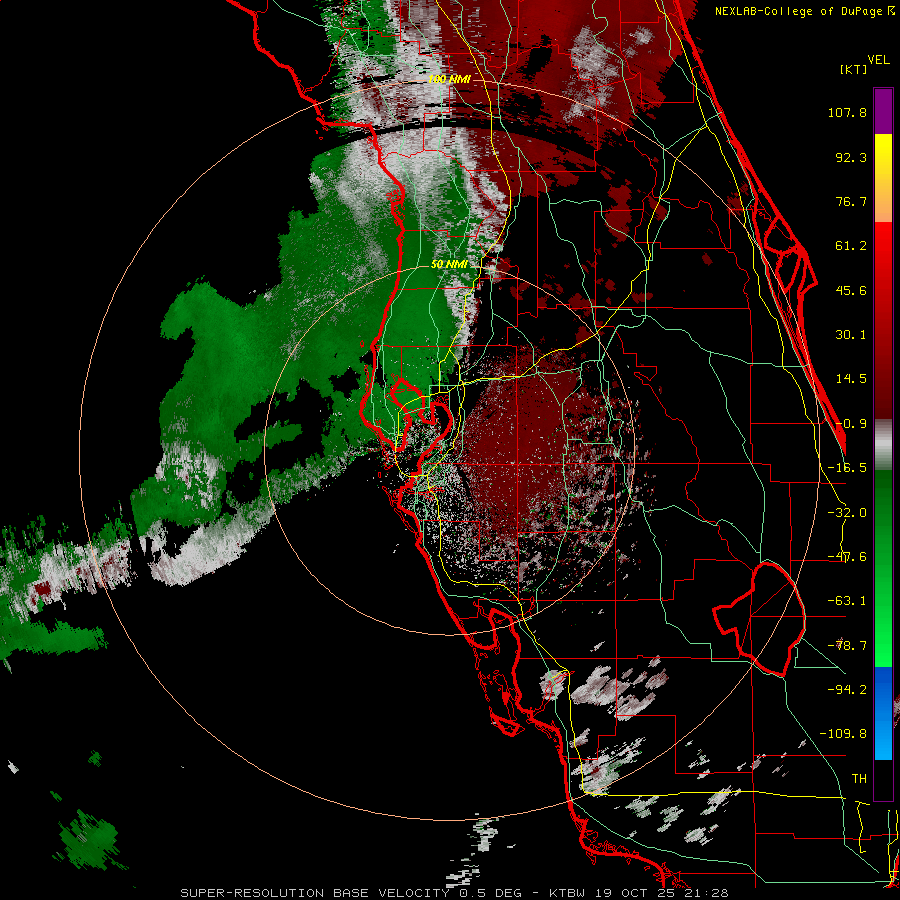Click the 100 NMI range ring label
Image resolution: width=900 pixels, height=900 pixels.
[x=449, y=79]
